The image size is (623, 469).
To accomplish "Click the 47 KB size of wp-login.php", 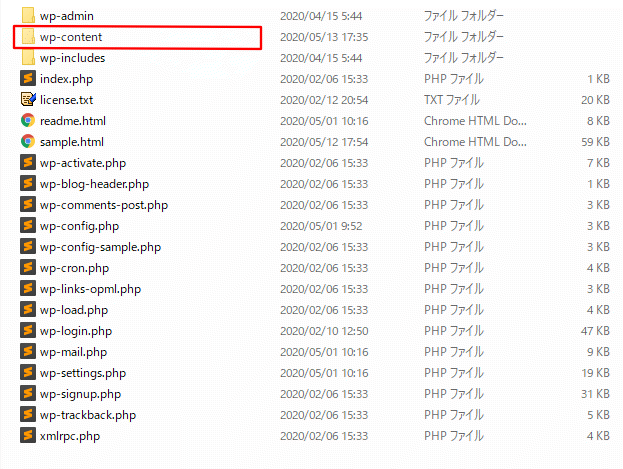I will pyautogui.click(x=595, y=331).
